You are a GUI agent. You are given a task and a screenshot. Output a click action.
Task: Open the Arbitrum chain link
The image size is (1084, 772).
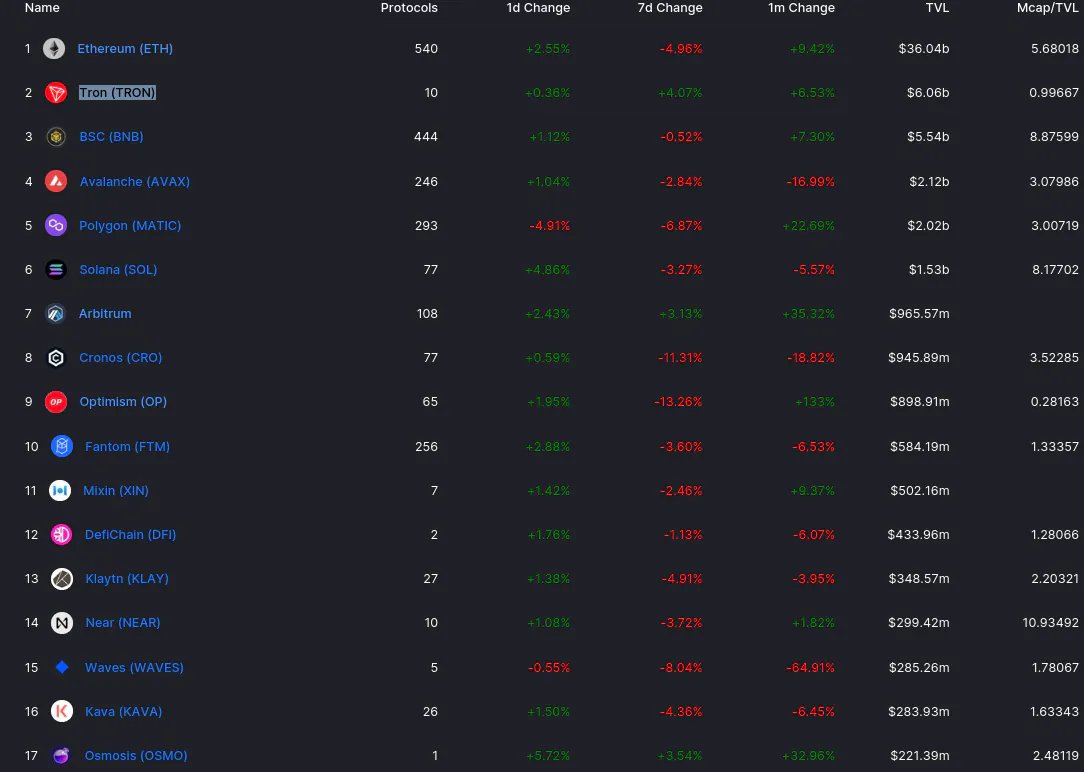[105, 314]
